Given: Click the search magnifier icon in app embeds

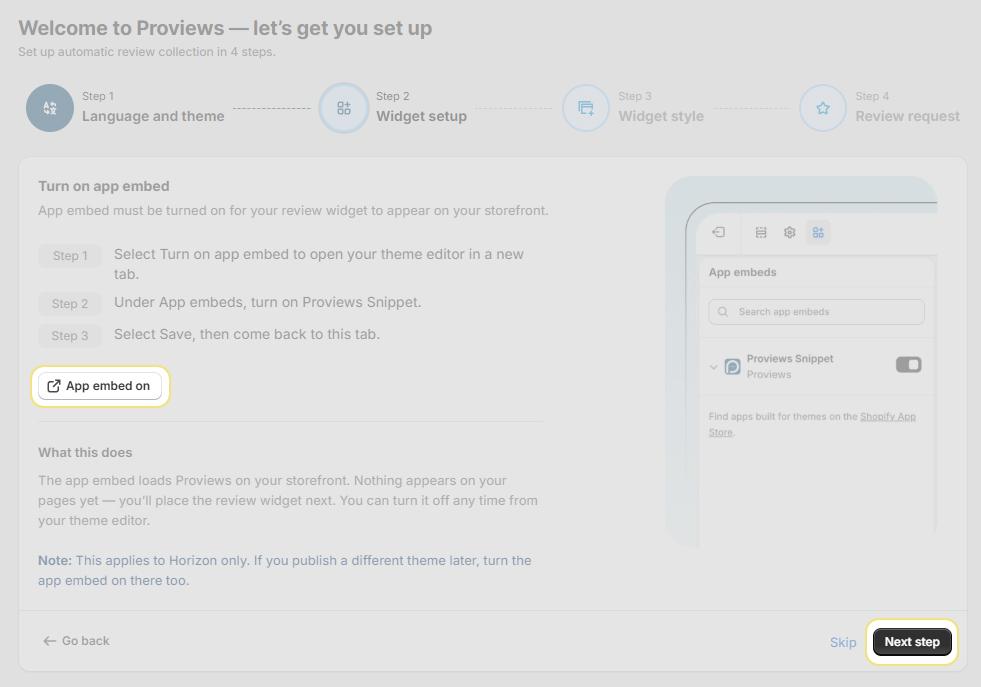Looking at the screenshot, I should click(x=723, y=312).
